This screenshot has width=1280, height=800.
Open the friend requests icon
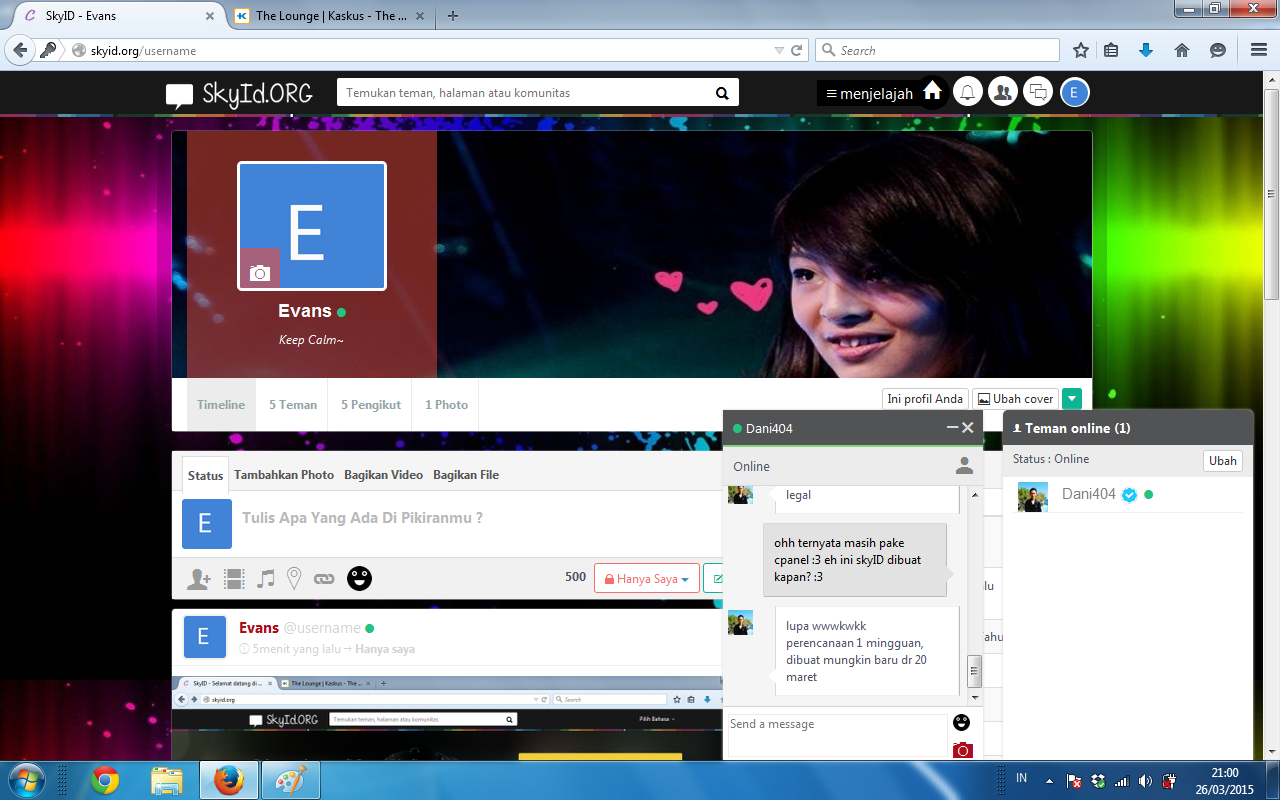pyautogui.click(x=1003, y=92)
